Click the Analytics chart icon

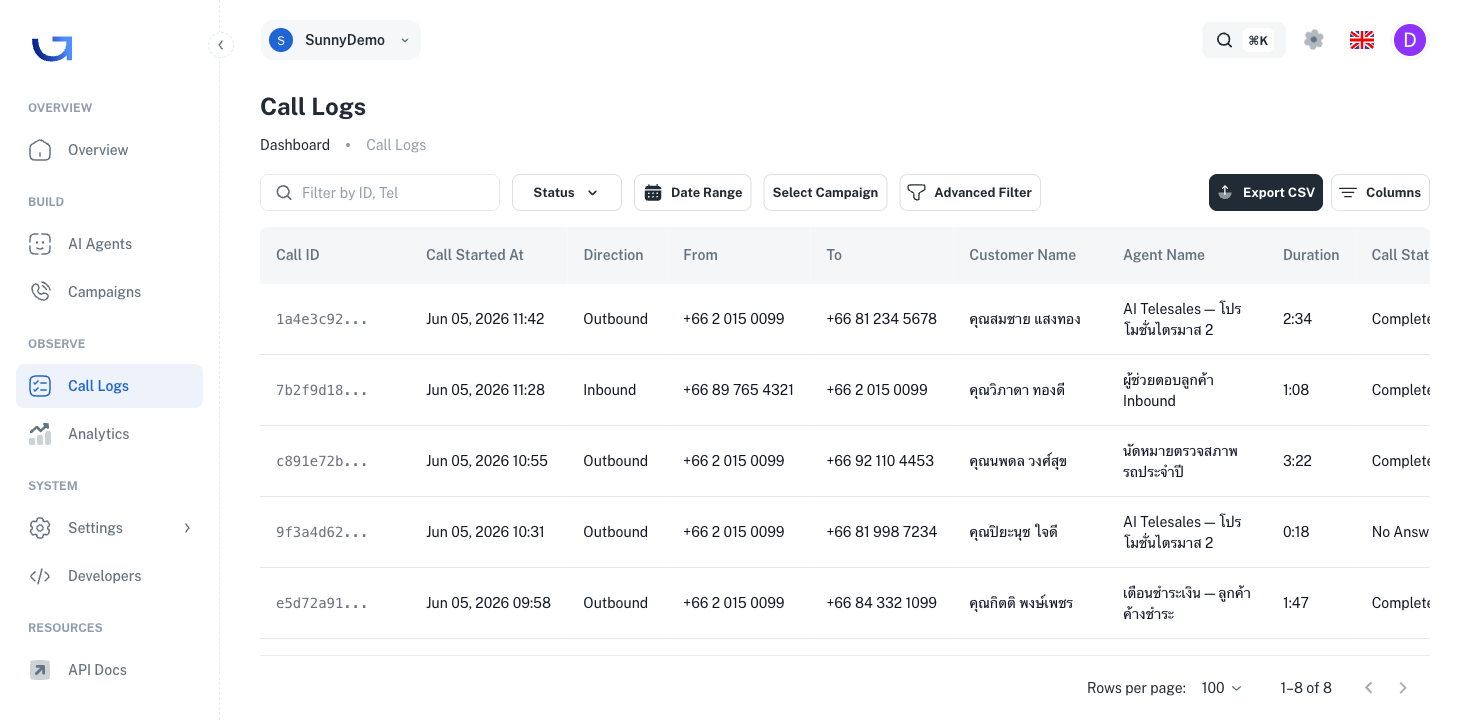(x=40, y=434)
